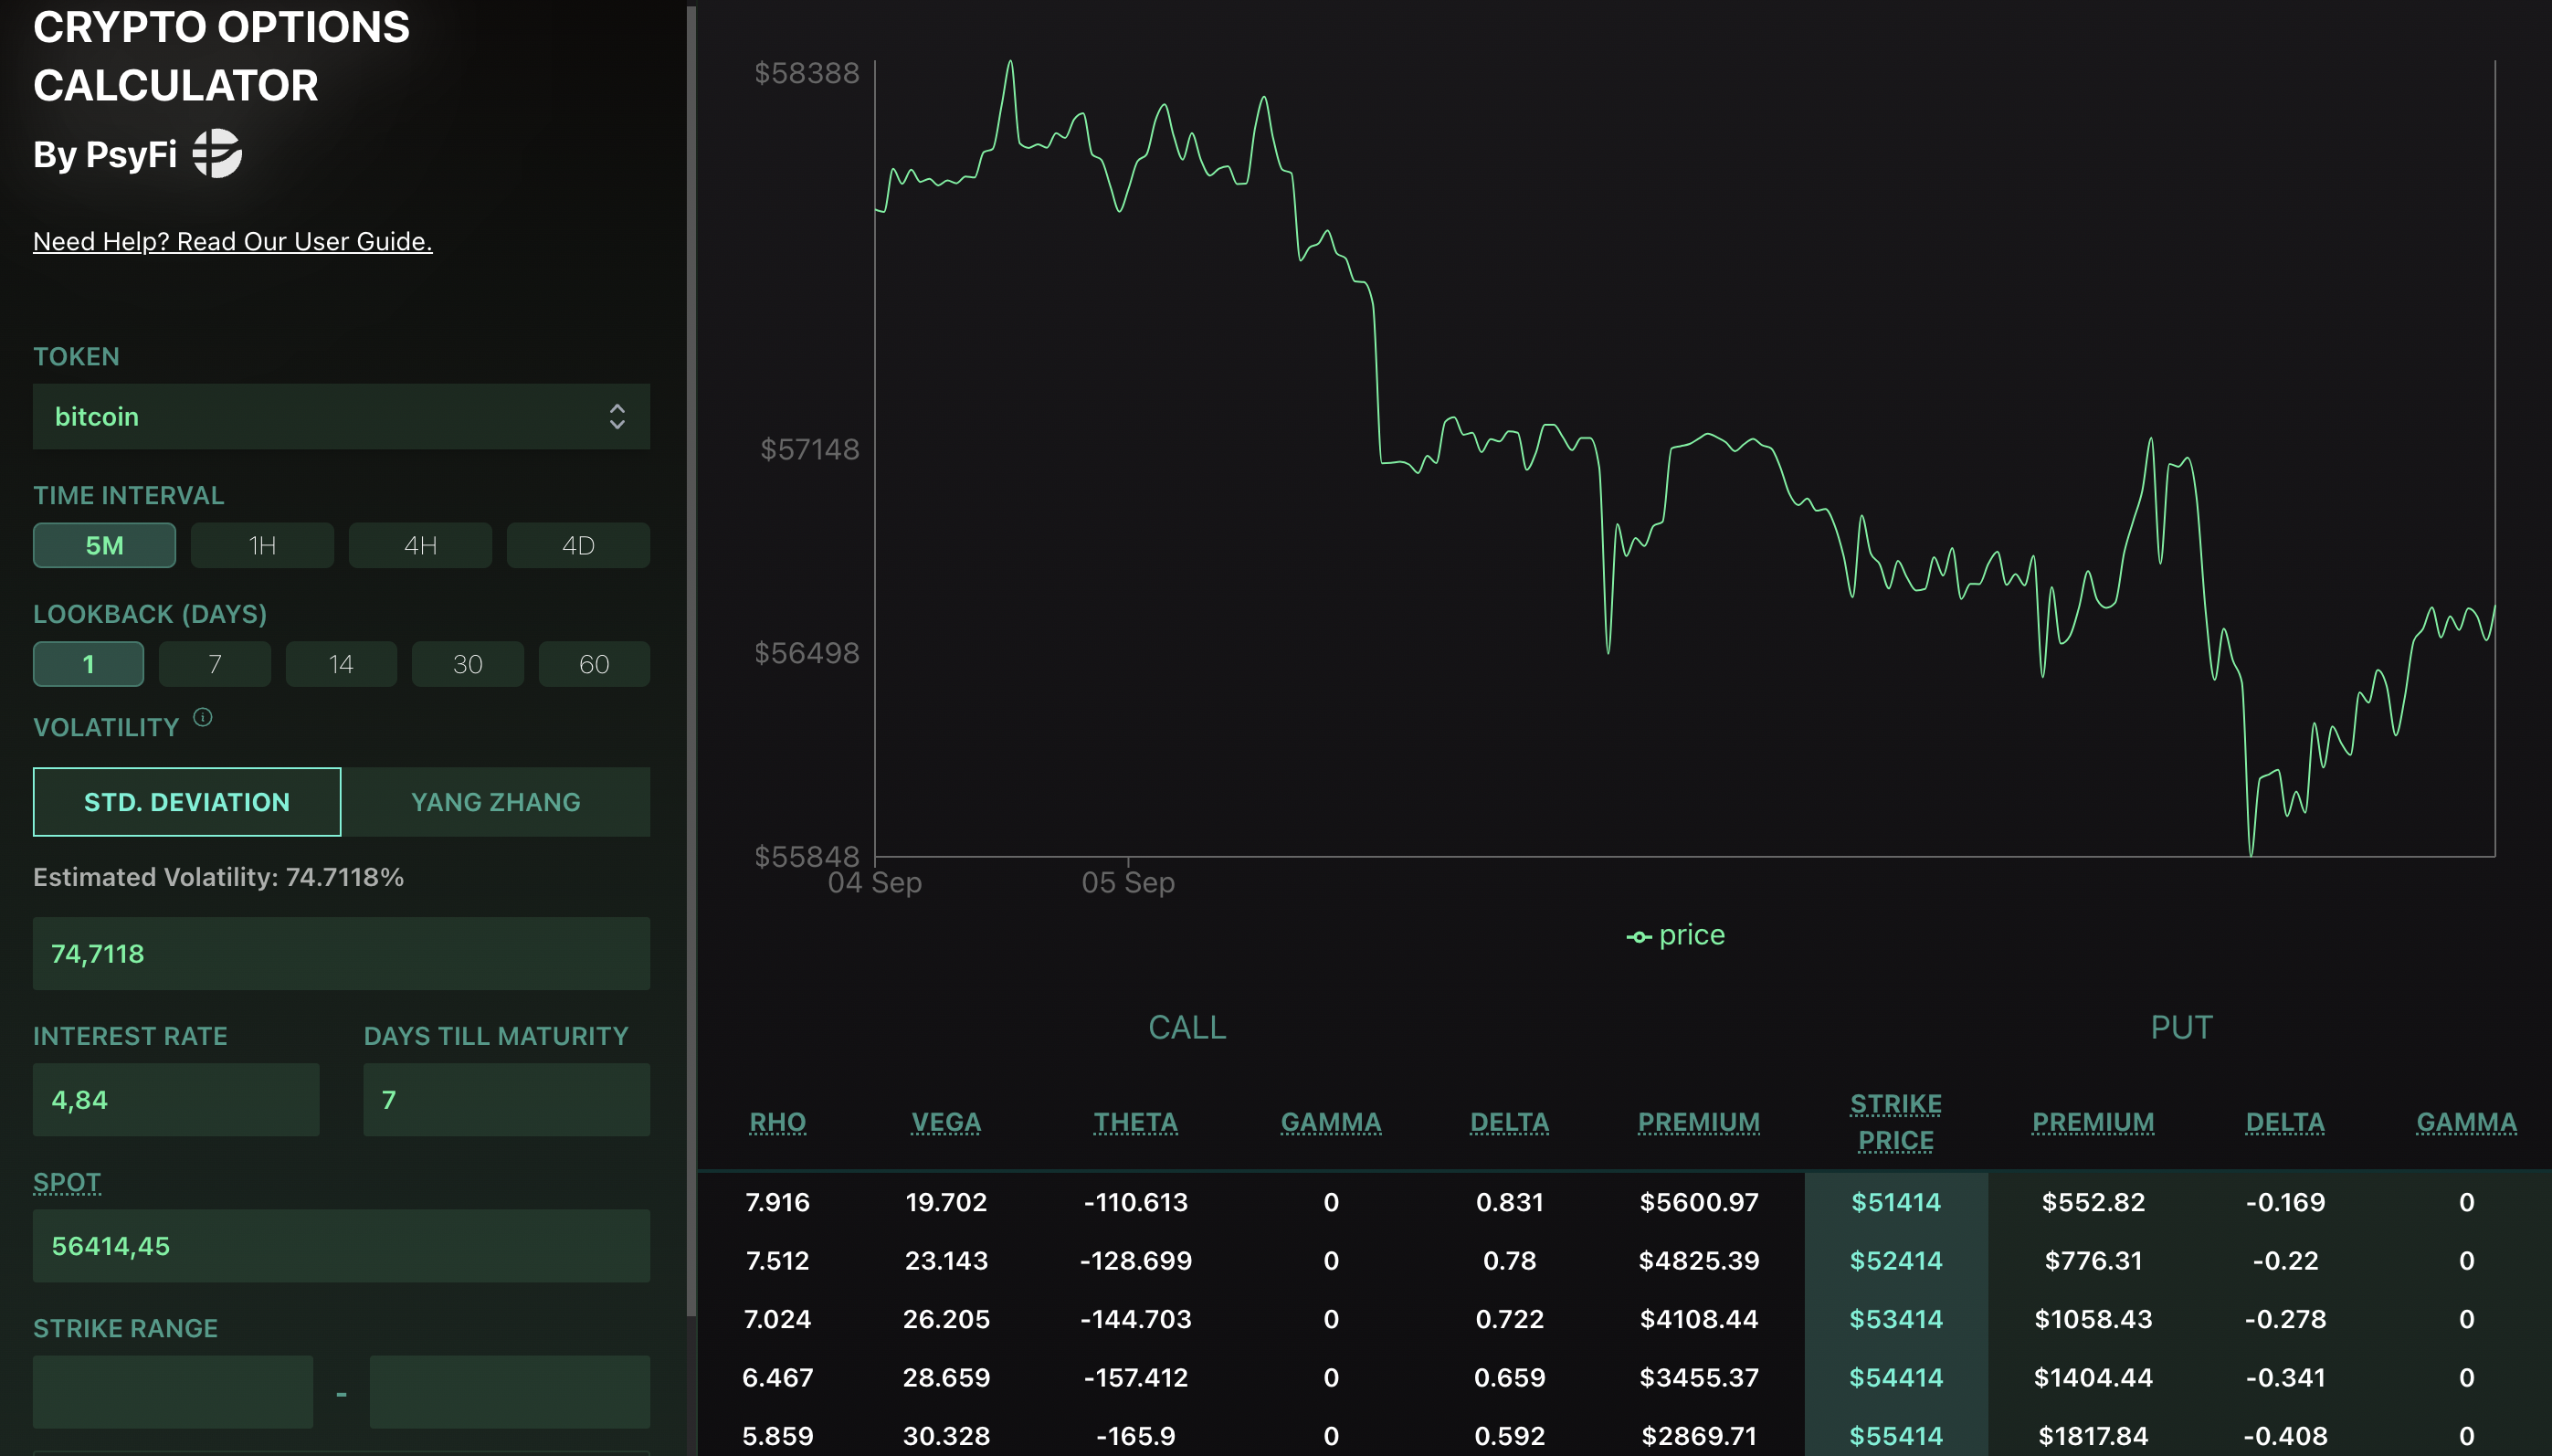The height and width of the screenshot is (1456, 2552).
Task: Click the RHO column header icon
Action: click(776, 1120)
